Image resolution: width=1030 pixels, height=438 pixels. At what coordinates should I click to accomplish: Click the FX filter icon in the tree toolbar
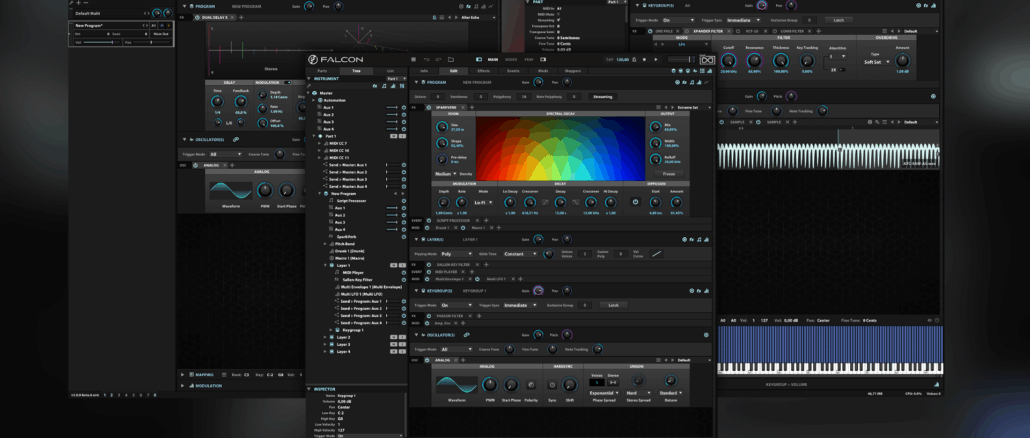click(375, 85)
